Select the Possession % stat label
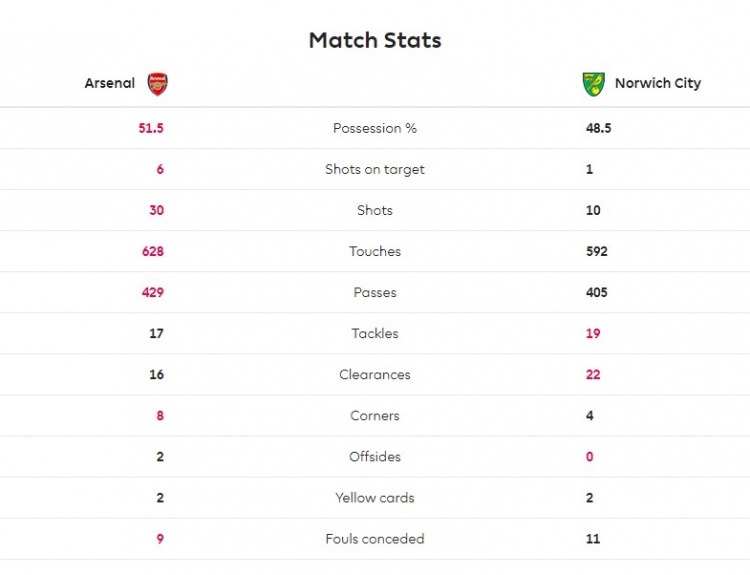The width and height of the screenshot is (750, 575). pyautogui.click(x=375, y=129)
